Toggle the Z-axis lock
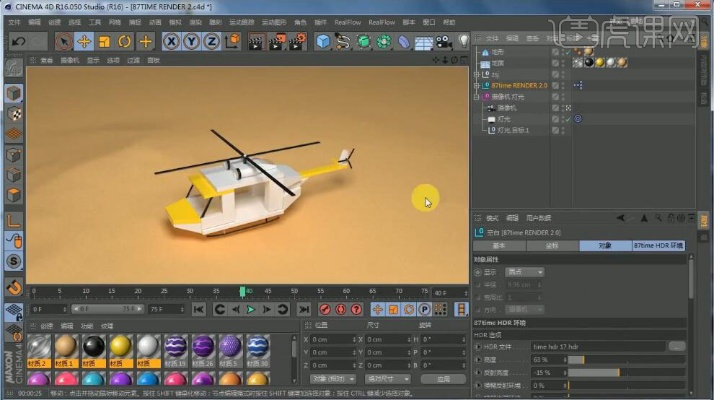This screenshot has width=714, height=400. (x=211, y=41)
